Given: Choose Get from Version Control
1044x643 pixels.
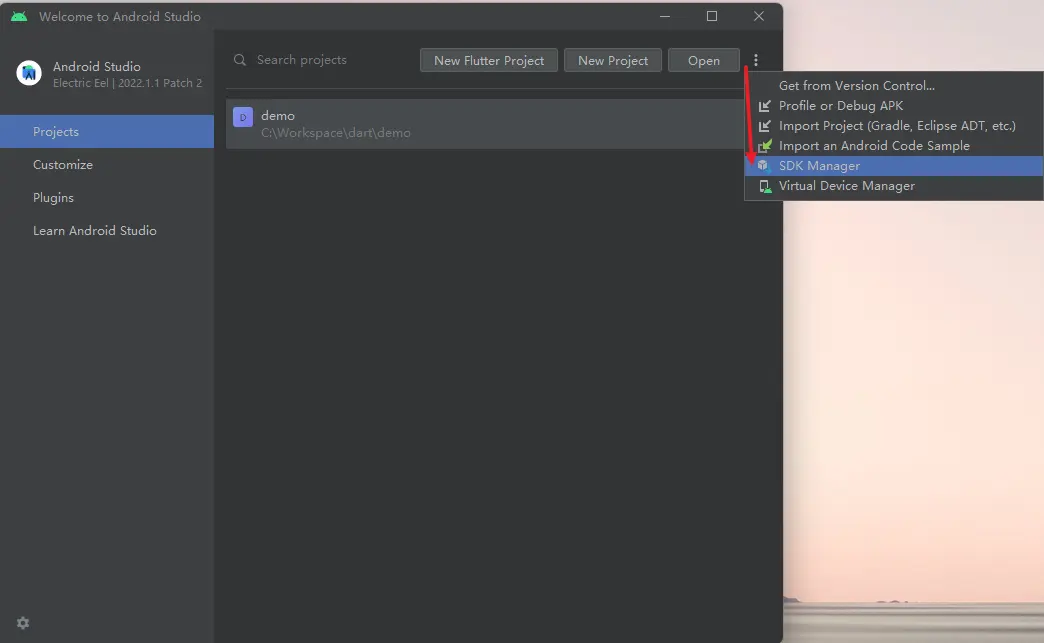Looking at the screenshot, I should pos(894,86).
